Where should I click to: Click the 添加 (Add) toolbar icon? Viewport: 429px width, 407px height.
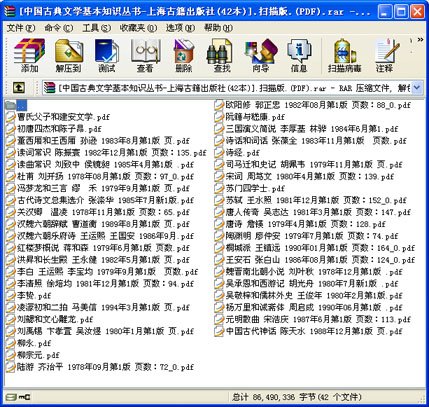pyautogui.click(x=29, y=55)
